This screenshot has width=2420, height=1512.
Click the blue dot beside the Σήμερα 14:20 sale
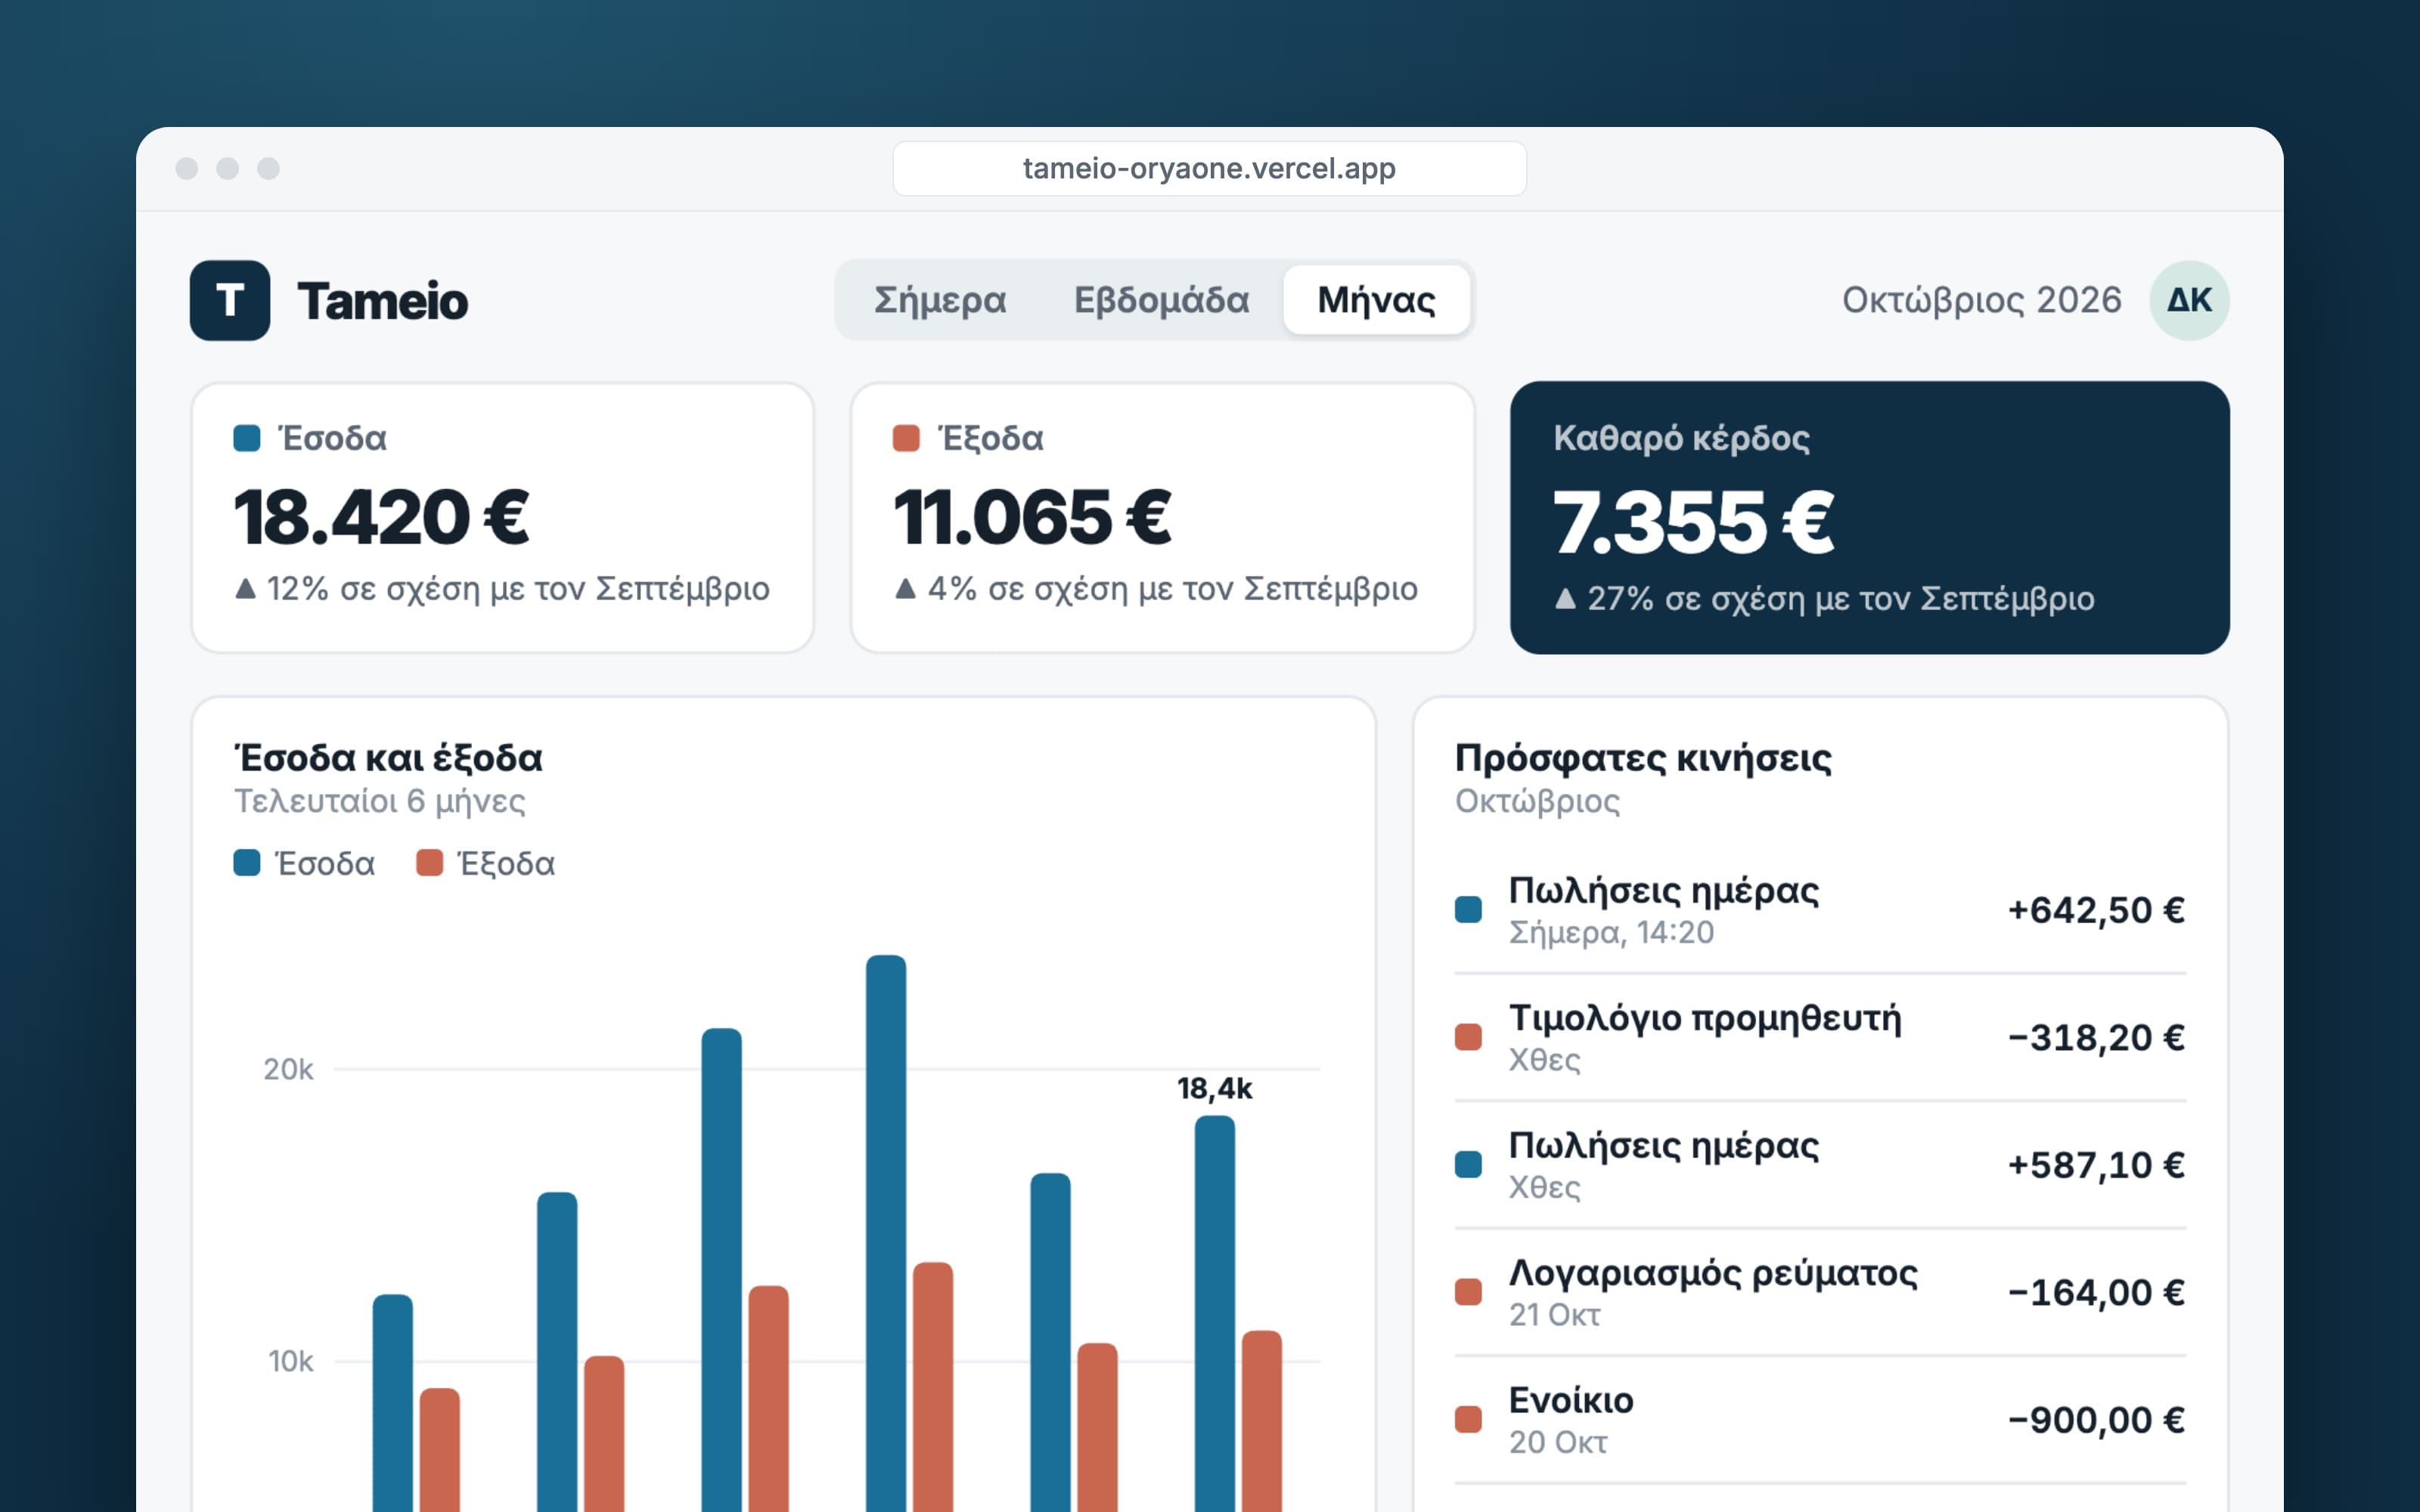[x=1467, y=909]
